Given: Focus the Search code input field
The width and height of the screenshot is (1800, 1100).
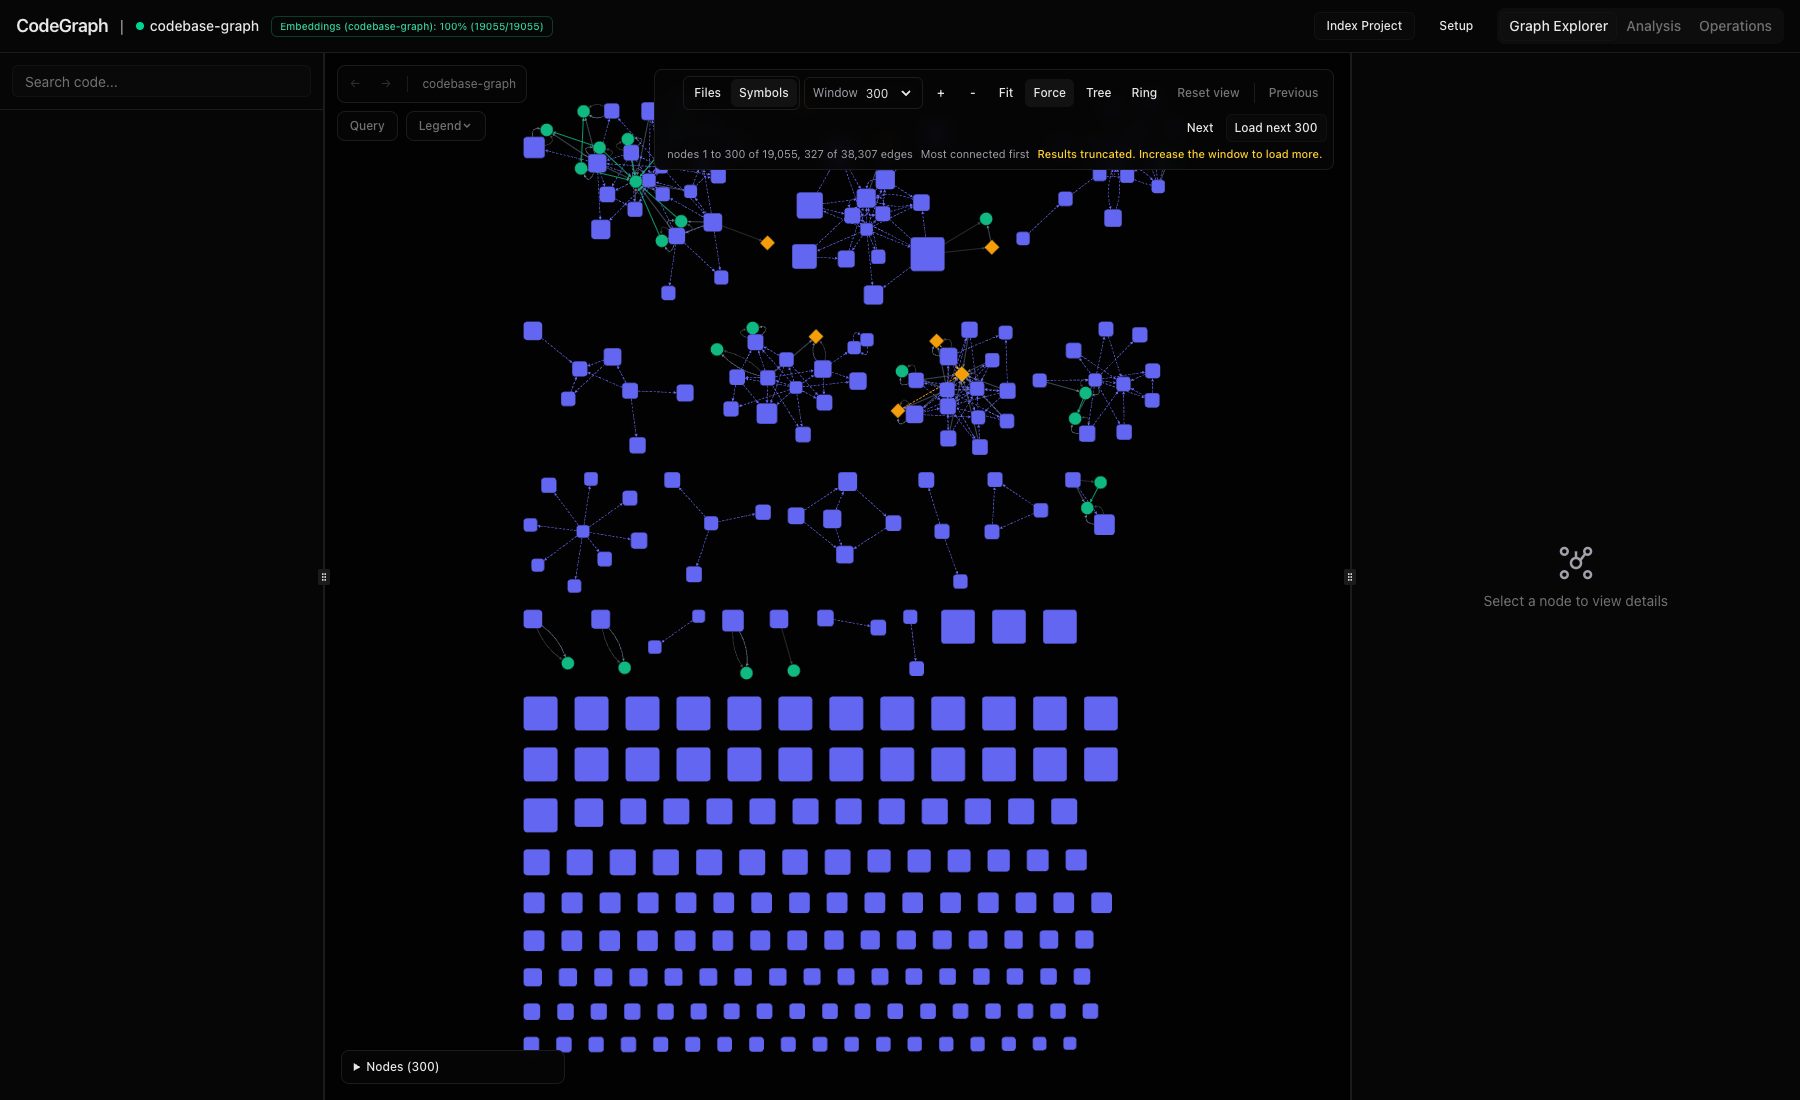Looking at the screenshot, I should pos(161,82).
